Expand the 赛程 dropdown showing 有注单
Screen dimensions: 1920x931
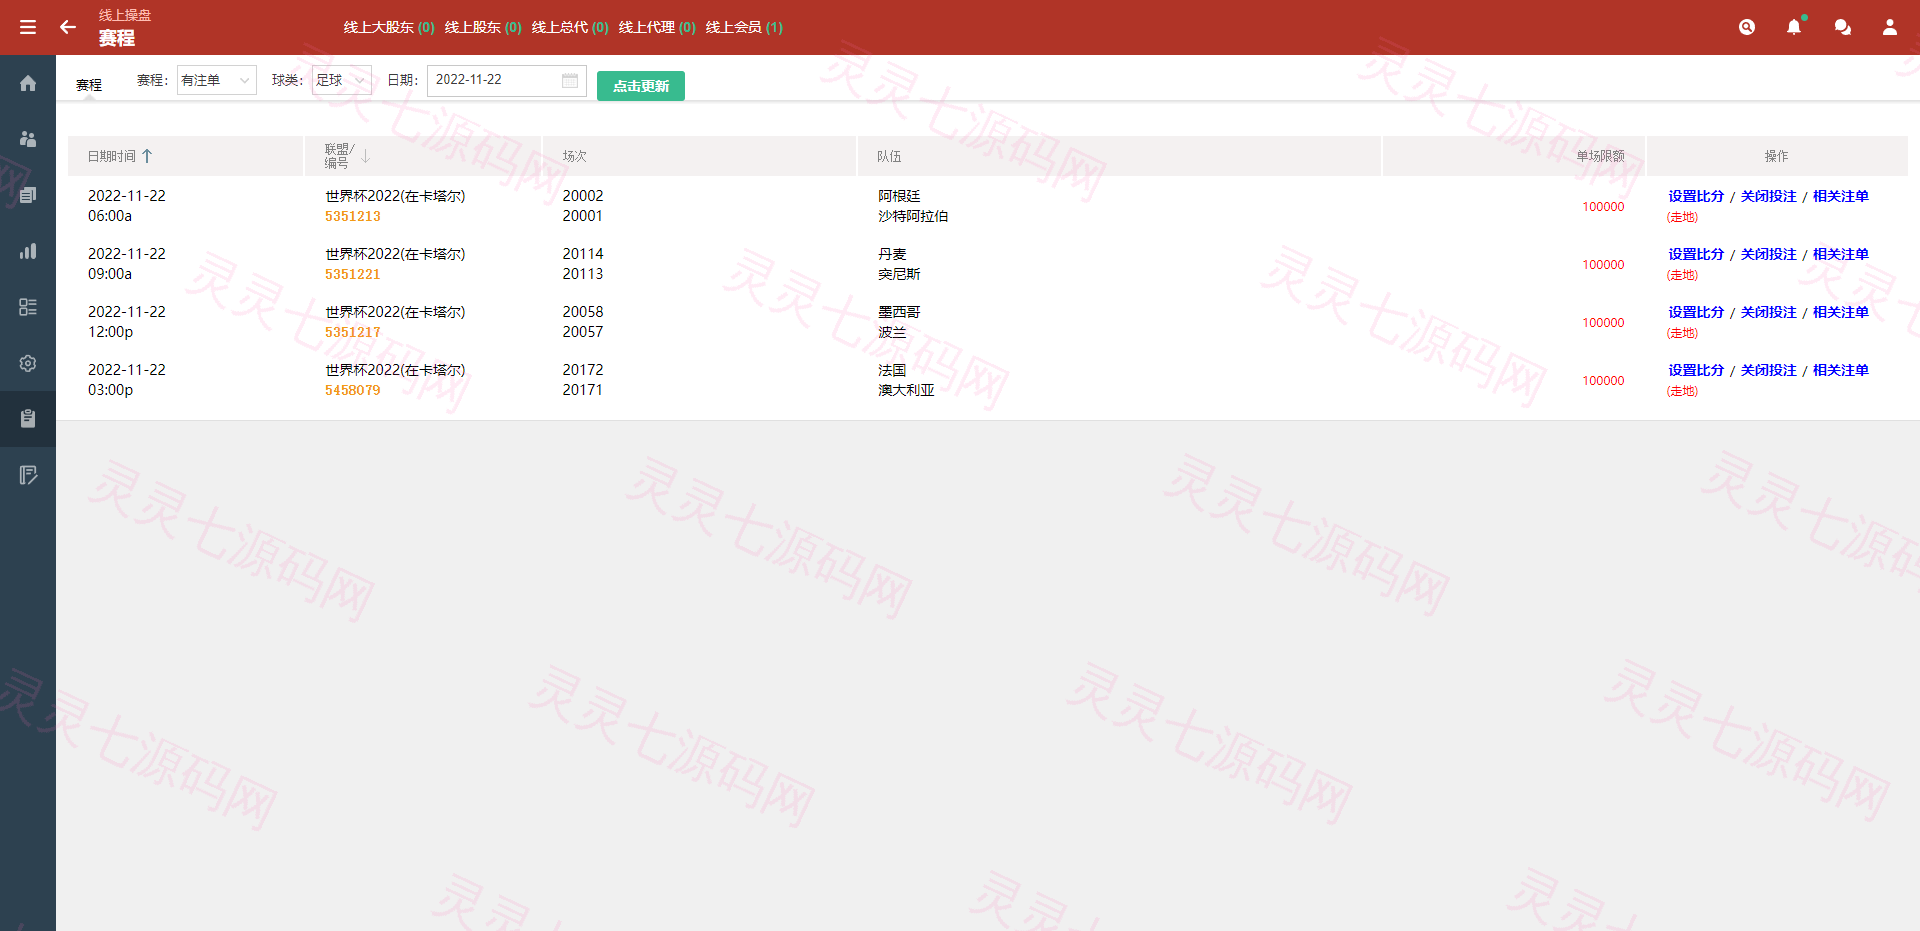coord(217,80)
